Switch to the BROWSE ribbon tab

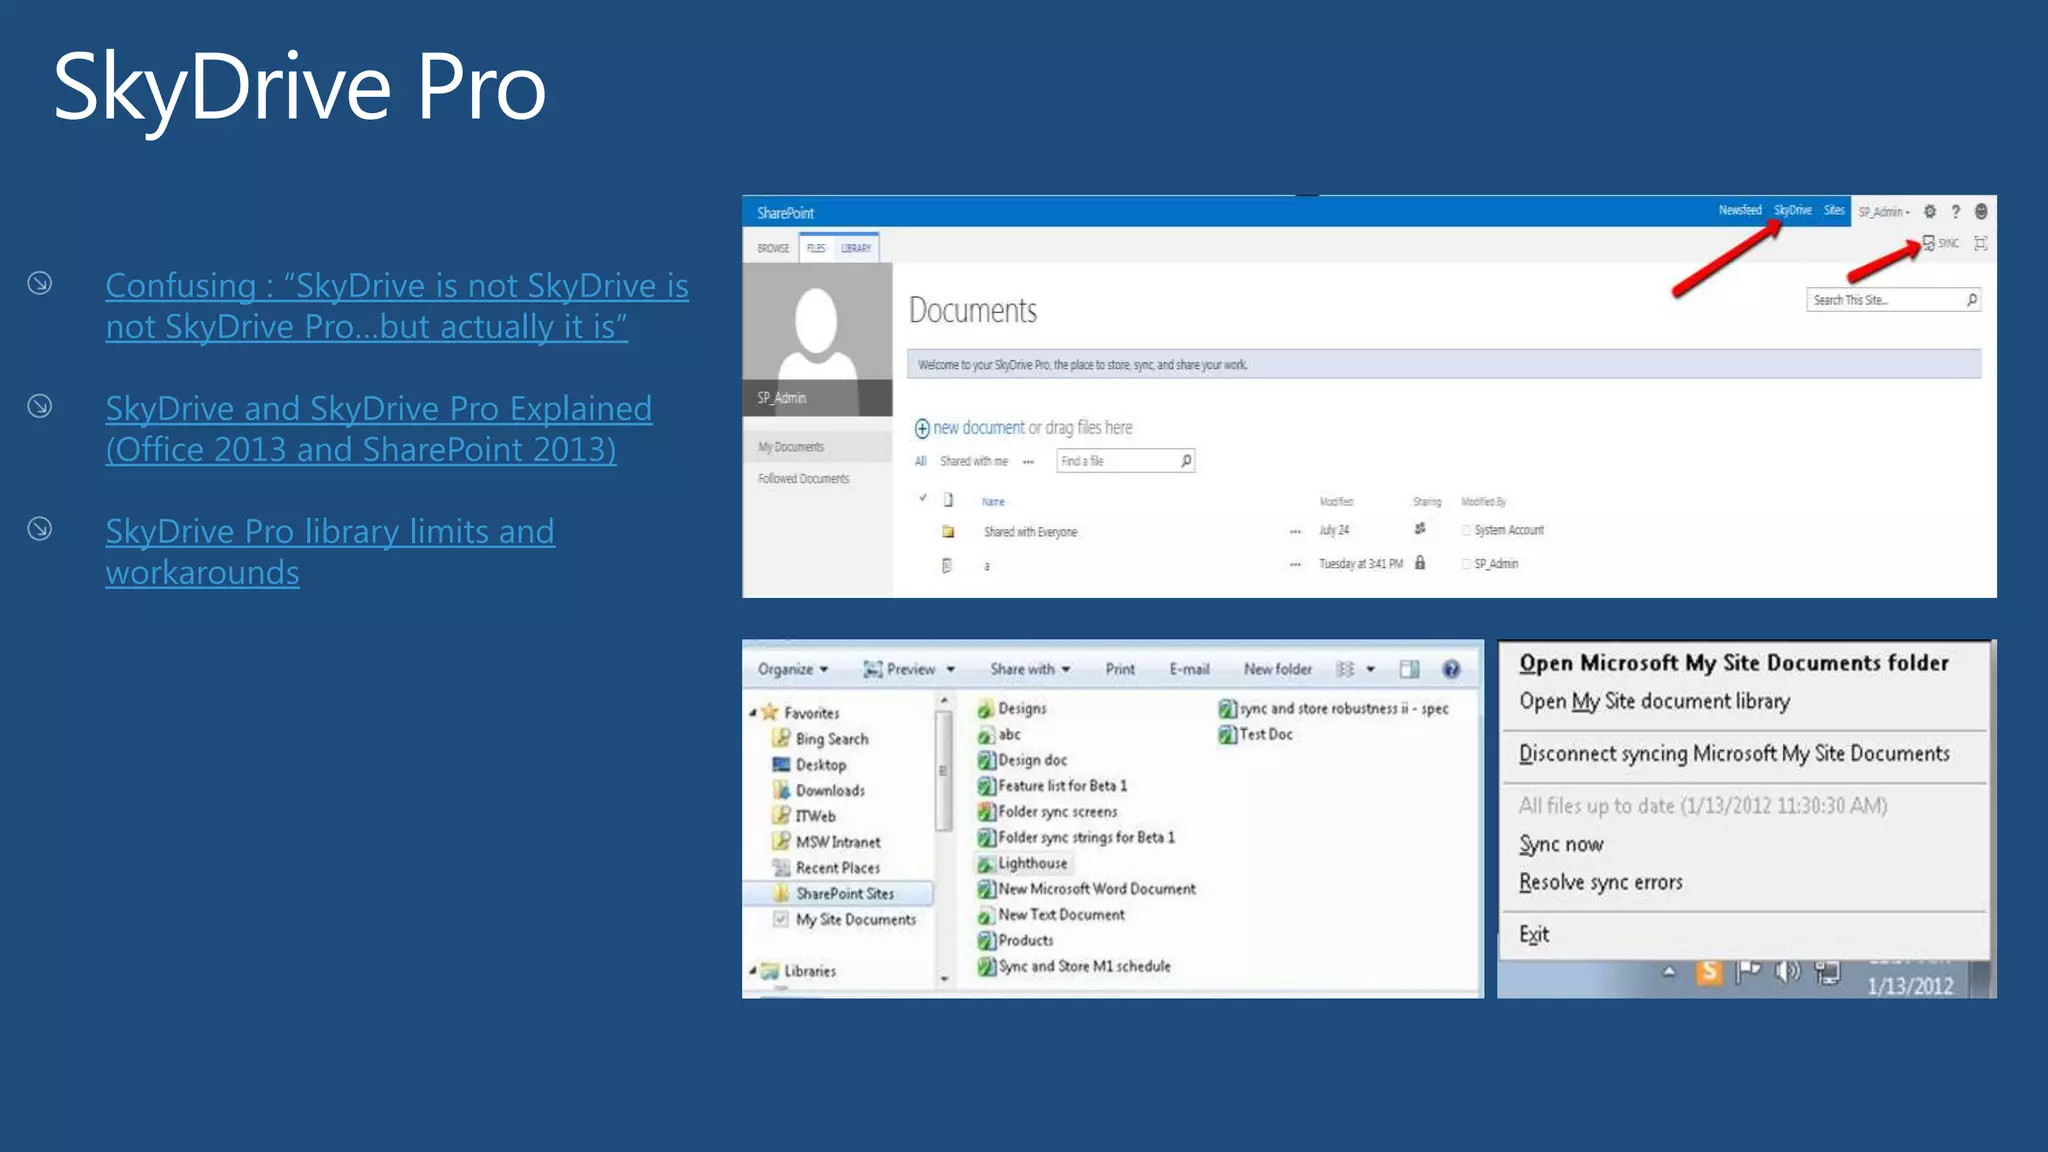(773, 248)
